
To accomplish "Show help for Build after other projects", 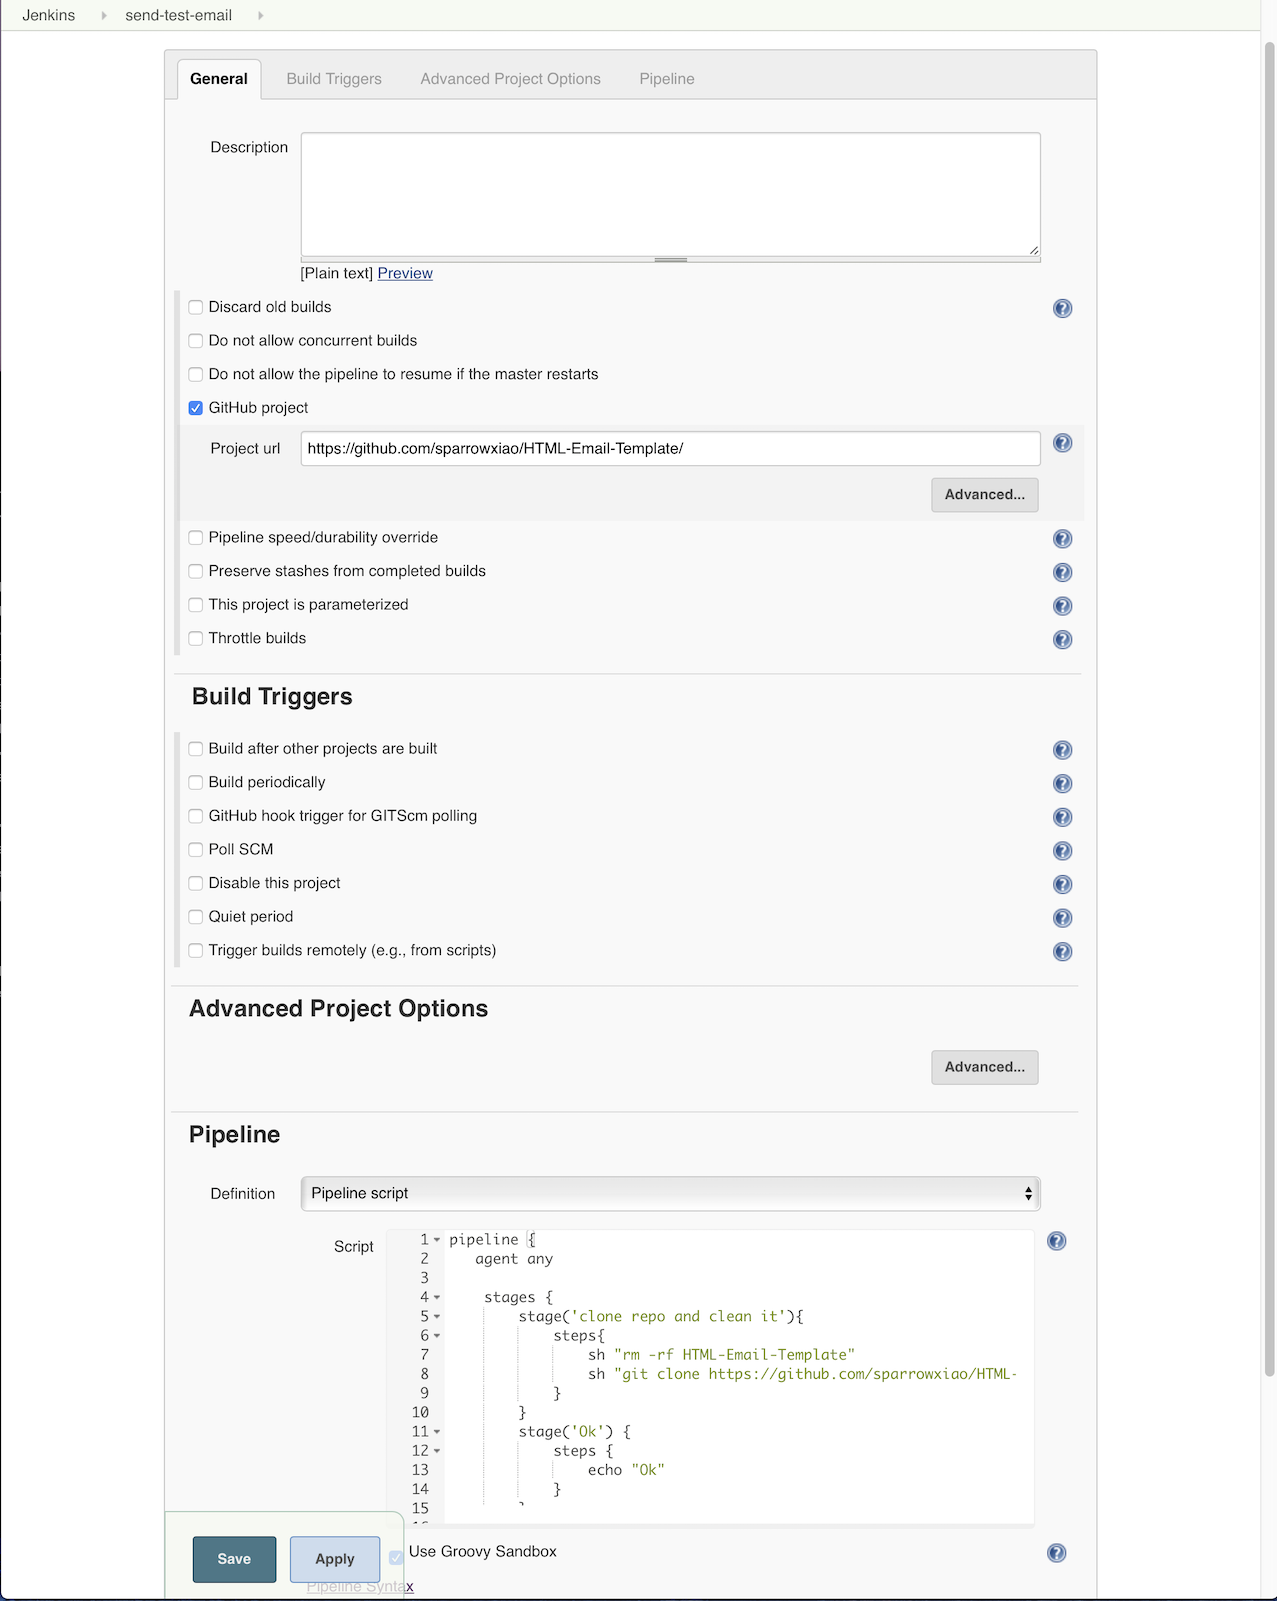I will [1062, 750].
